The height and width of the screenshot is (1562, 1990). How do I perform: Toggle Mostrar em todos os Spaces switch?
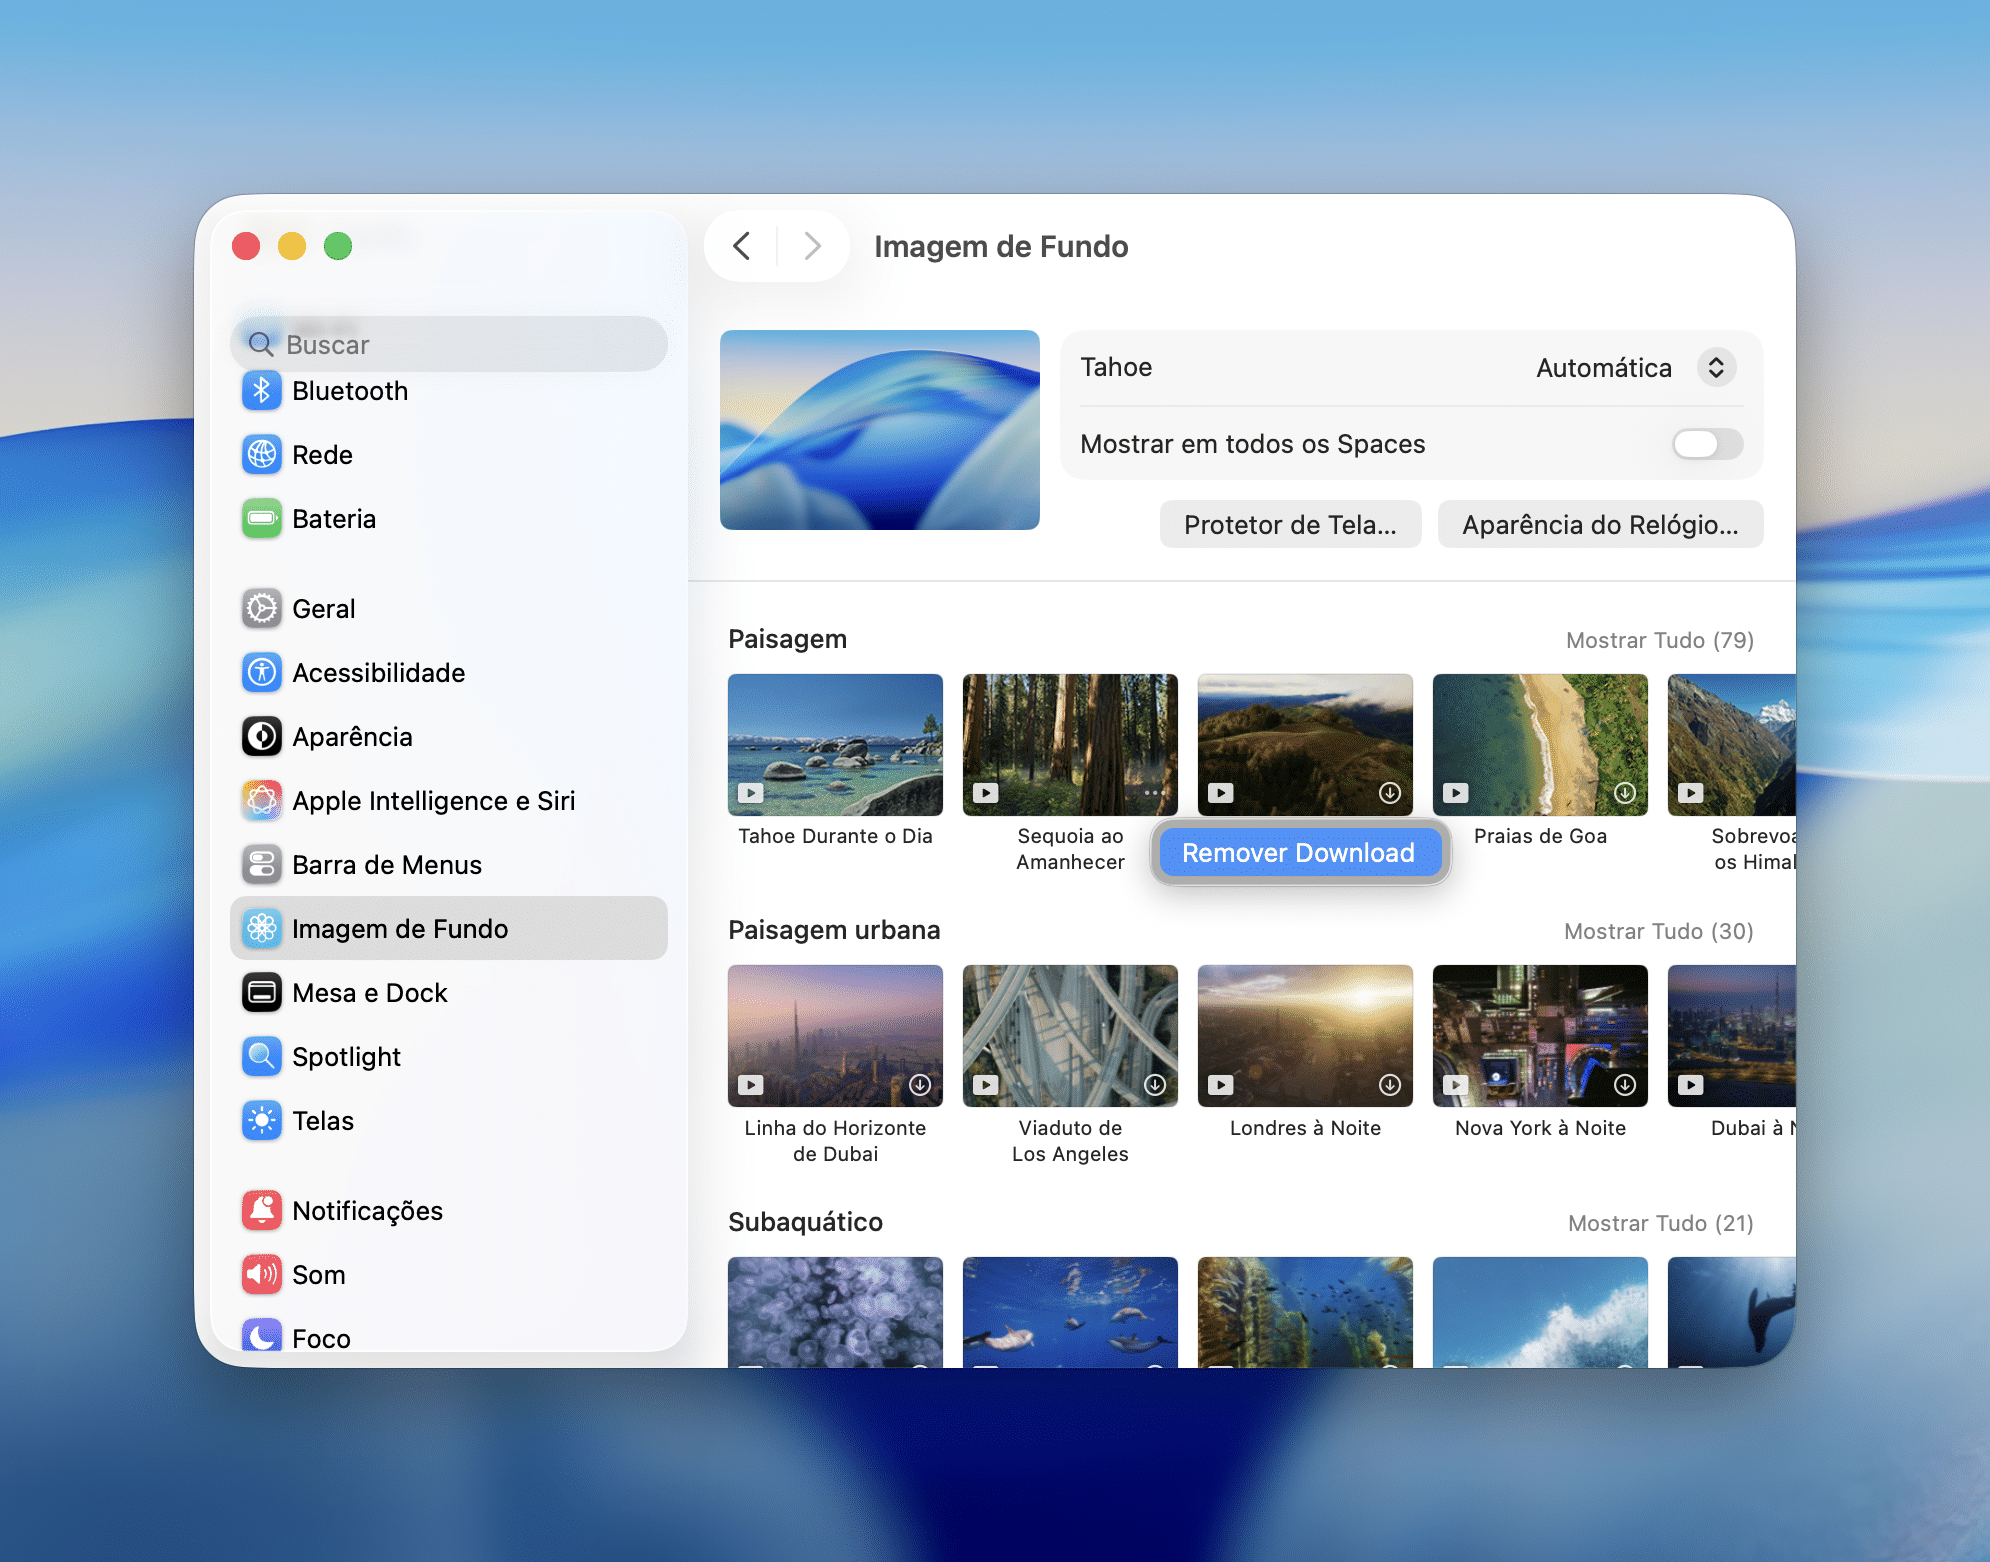(x=1707, y=444)
